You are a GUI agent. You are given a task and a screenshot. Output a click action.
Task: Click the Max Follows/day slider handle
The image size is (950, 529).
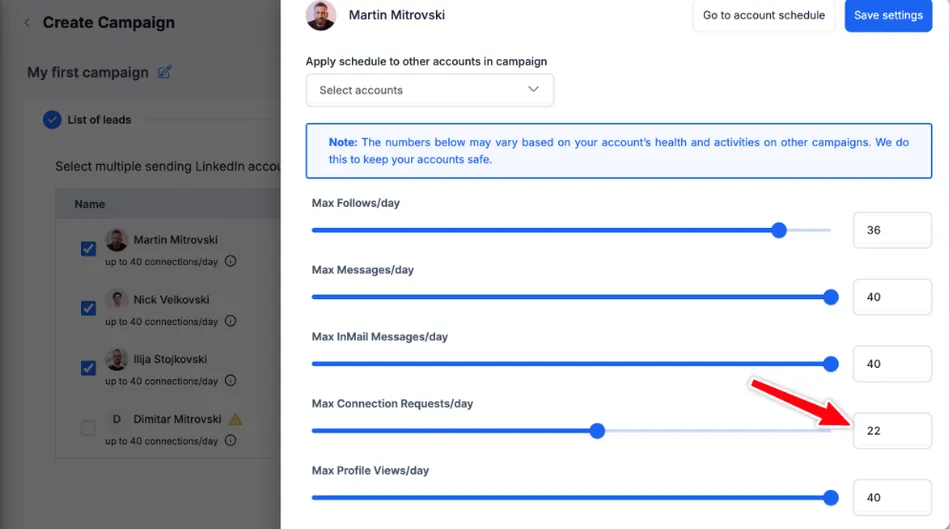(x=779, y=230)
